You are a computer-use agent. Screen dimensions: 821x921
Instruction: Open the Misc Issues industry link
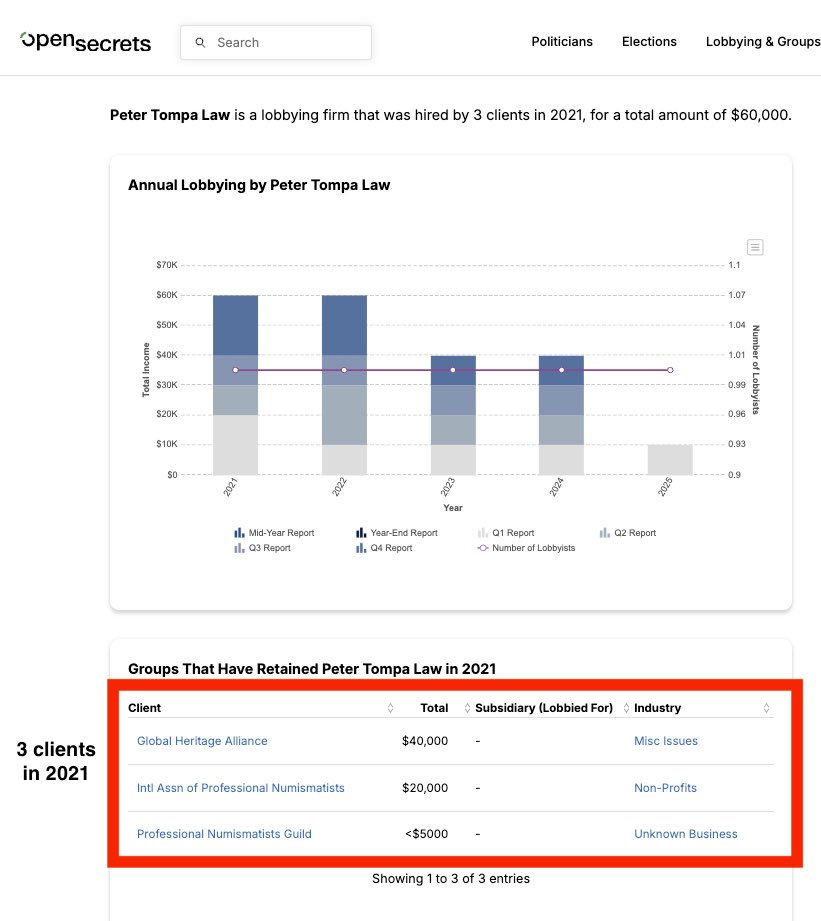pos(665,741)
